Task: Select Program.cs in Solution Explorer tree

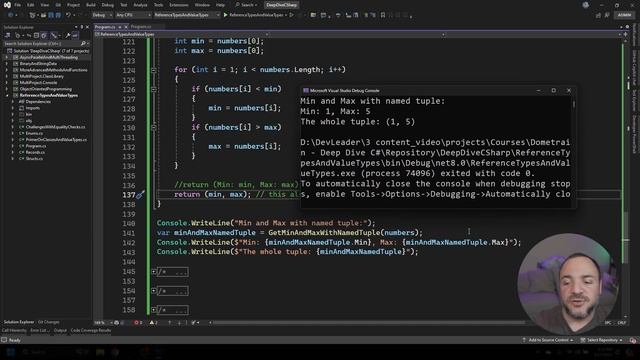Action: (36, 146)
